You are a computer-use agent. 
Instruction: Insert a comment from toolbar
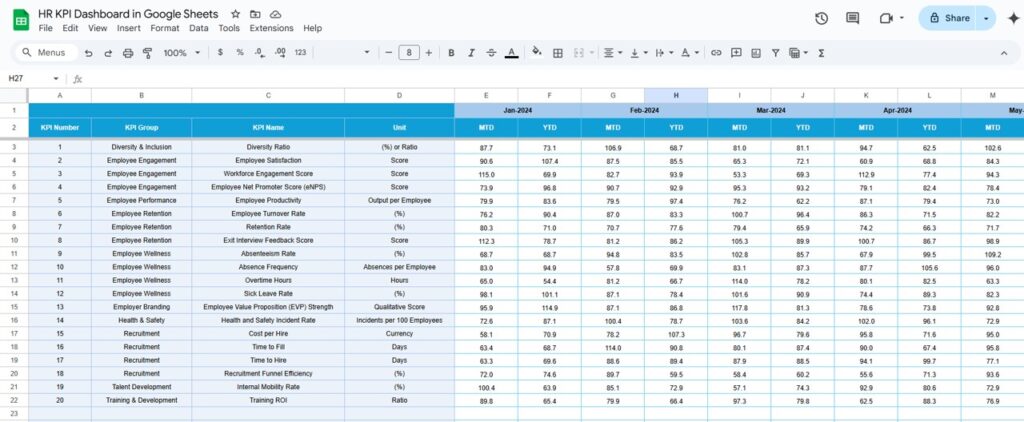(x=736, y=53)
